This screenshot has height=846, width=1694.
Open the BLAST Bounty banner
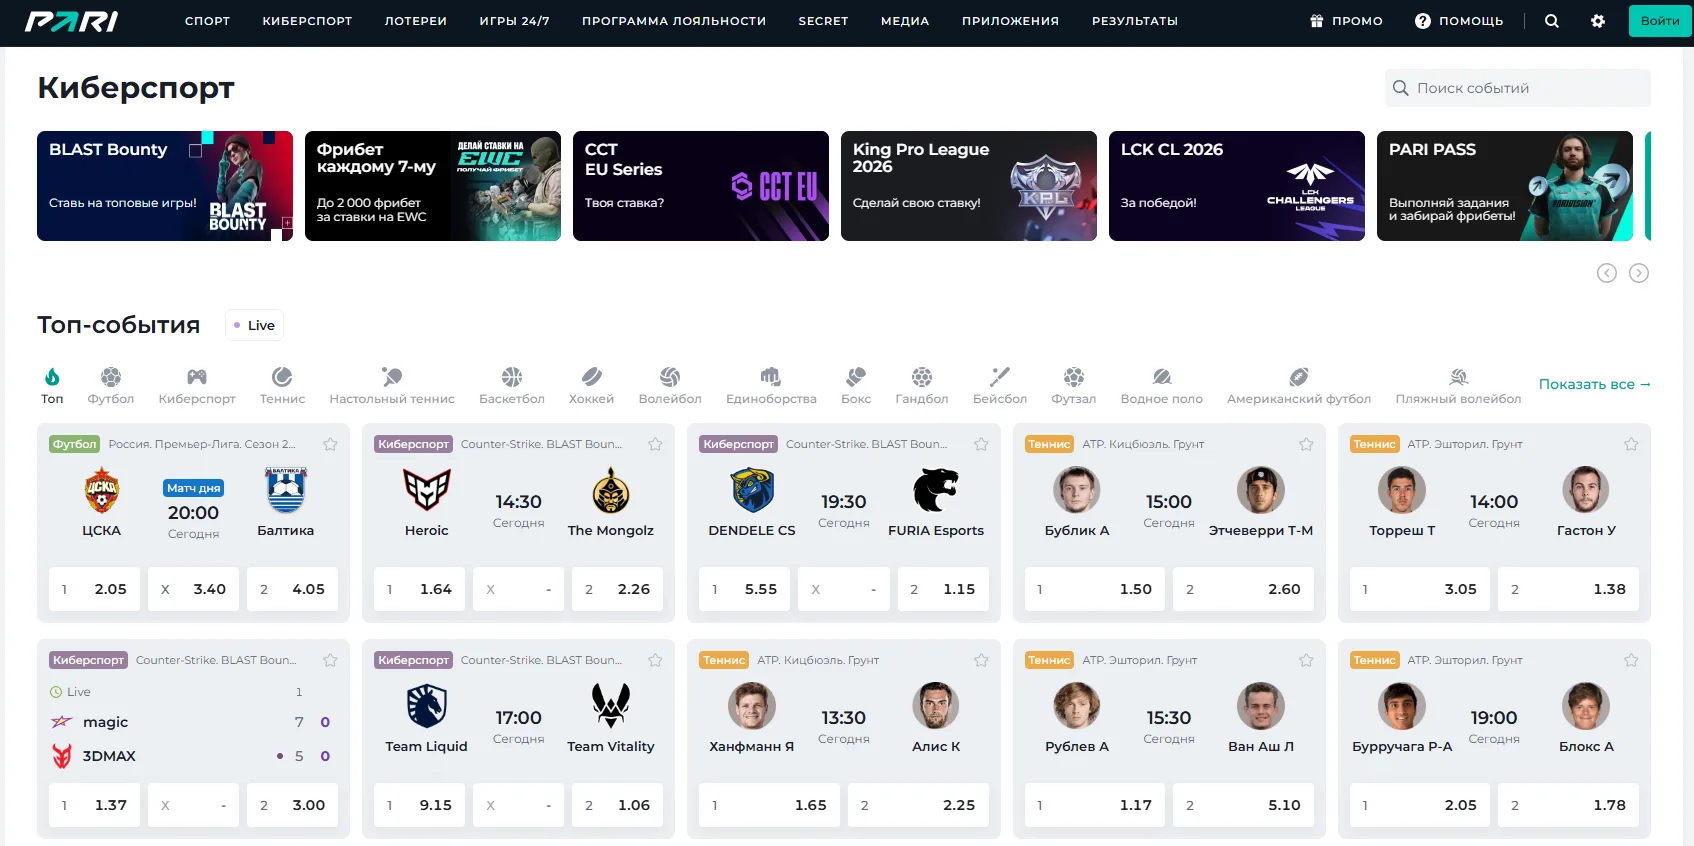click(x=165, y=186)
